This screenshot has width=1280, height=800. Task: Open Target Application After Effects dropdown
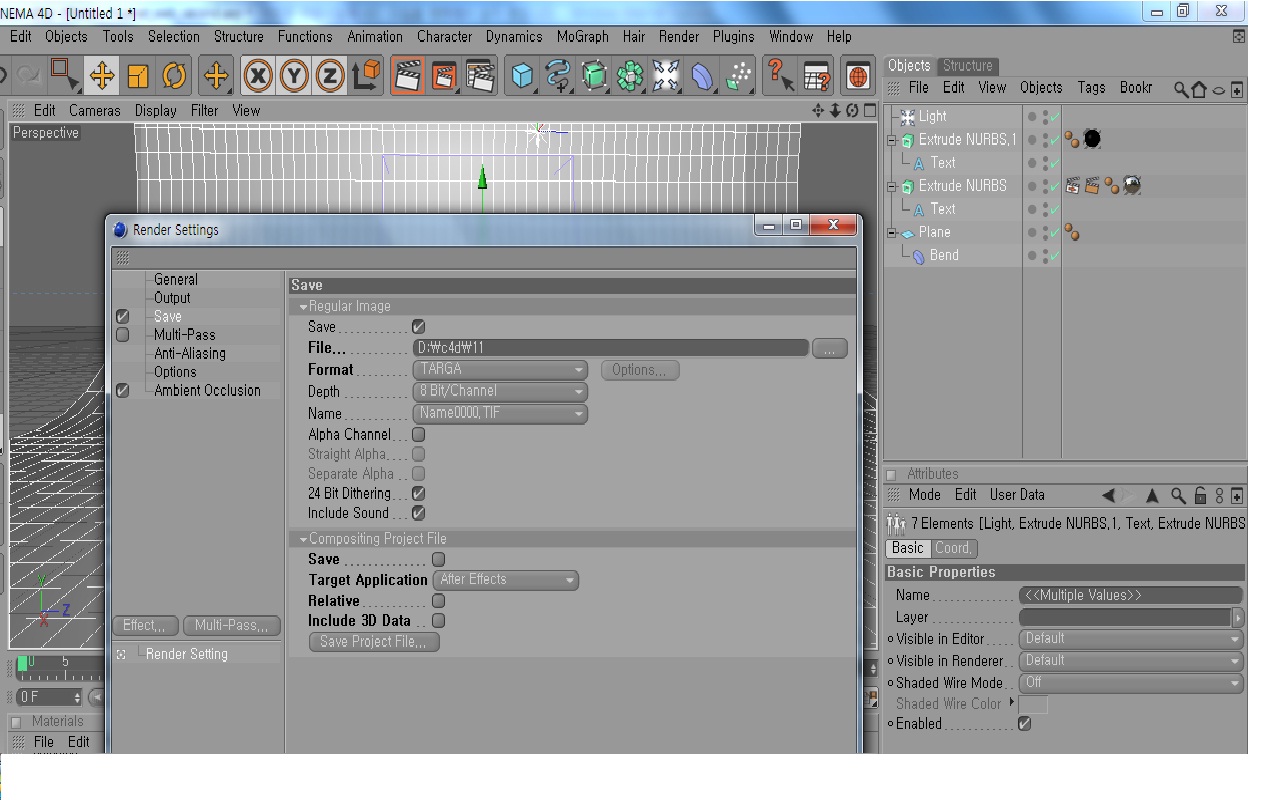[506, 580]
